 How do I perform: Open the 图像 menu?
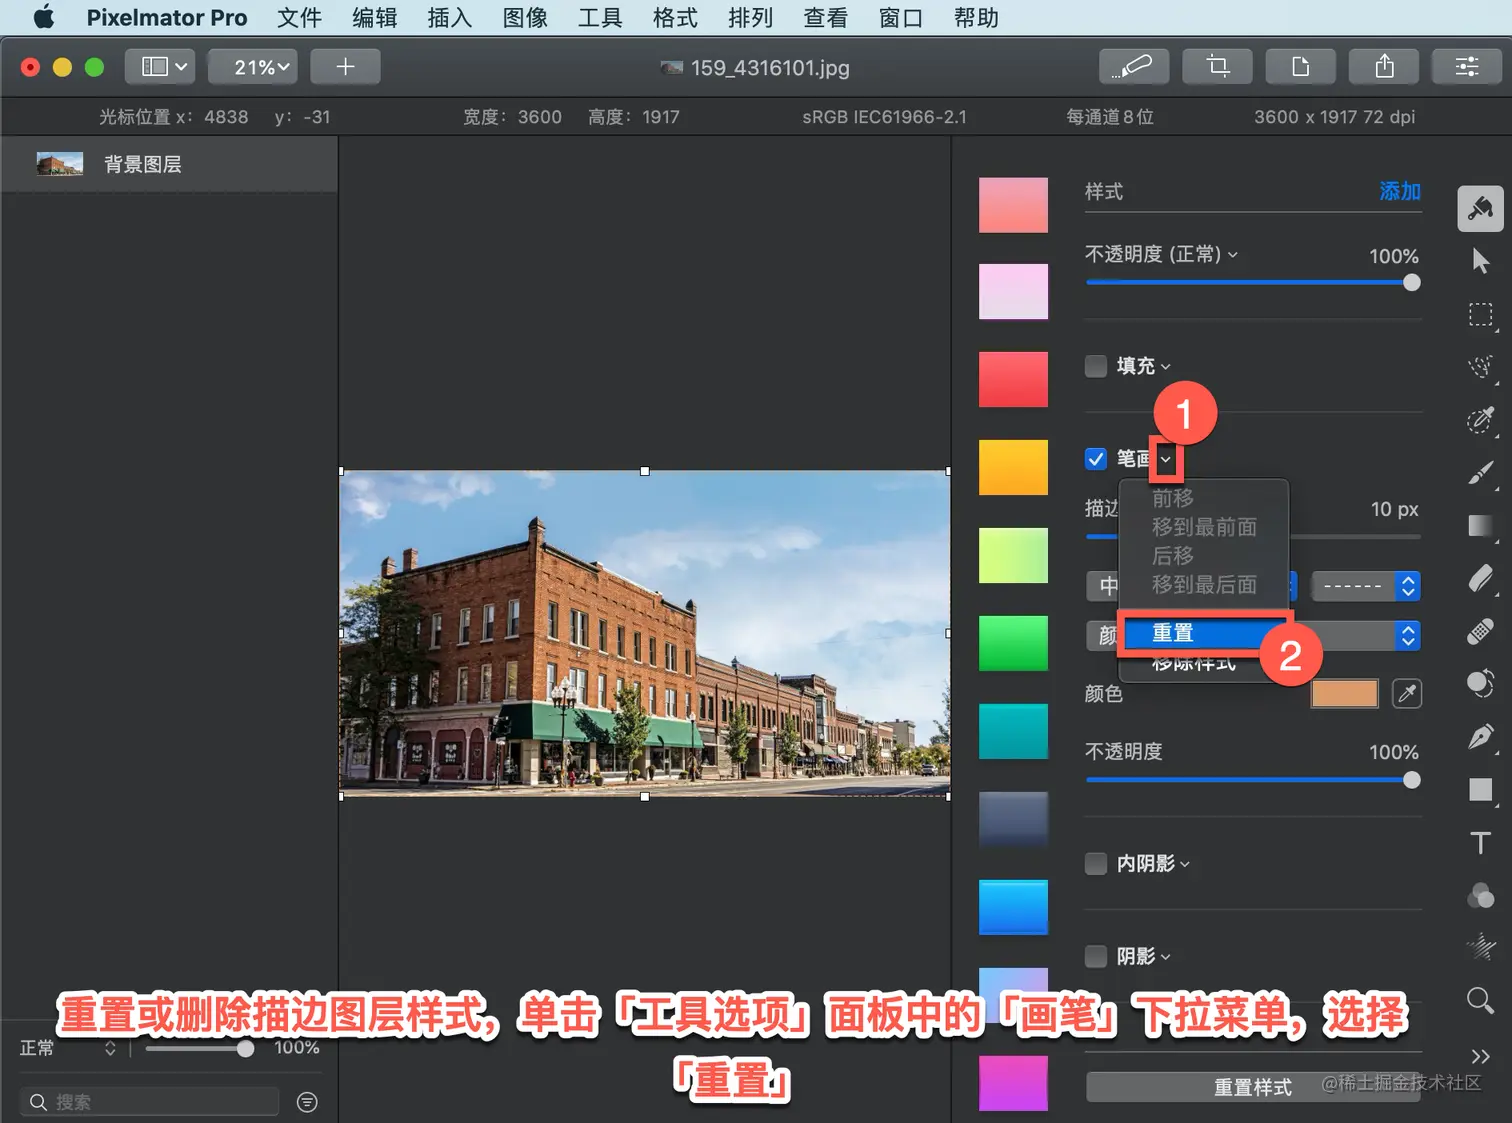click(525, 18)
